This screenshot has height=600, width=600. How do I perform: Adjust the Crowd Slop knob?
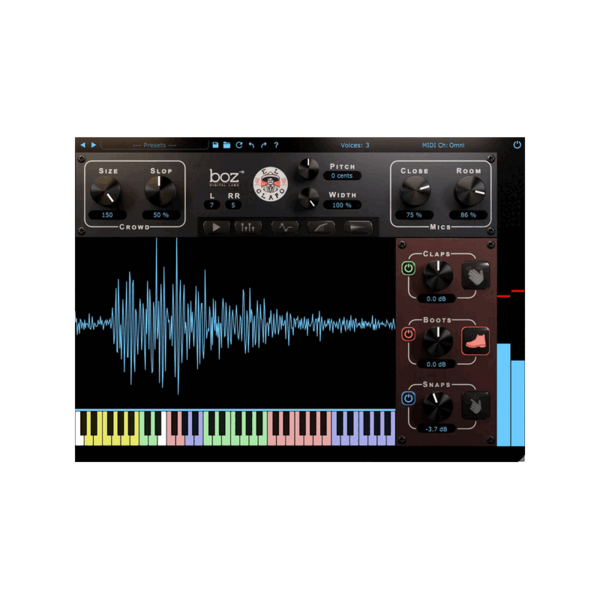[x=160, y=191]
